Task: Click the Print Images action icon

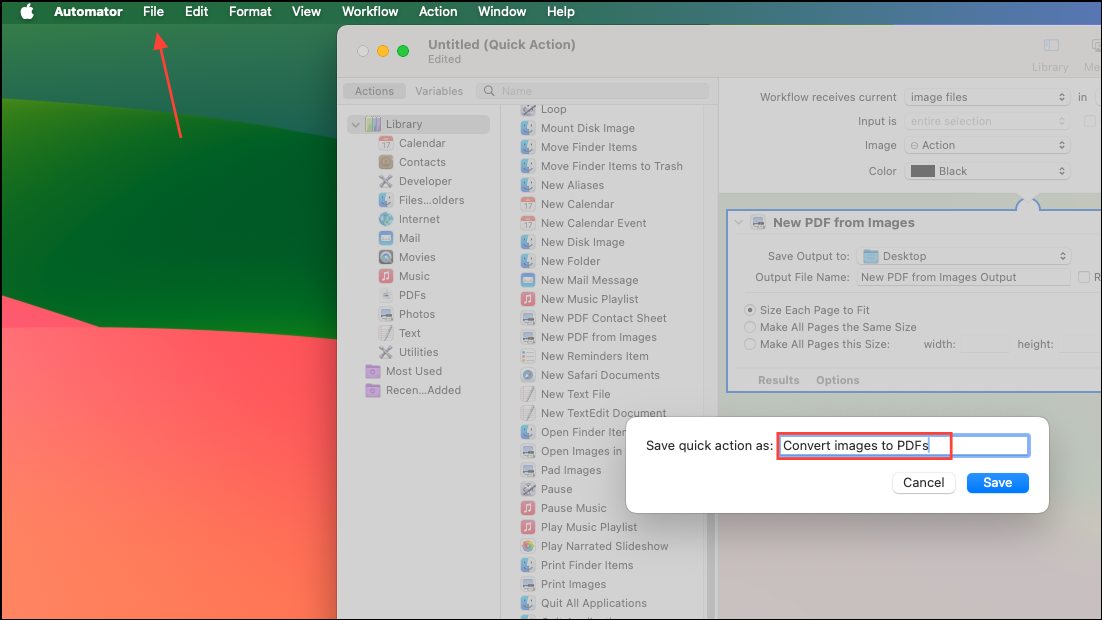Action: 528,583
